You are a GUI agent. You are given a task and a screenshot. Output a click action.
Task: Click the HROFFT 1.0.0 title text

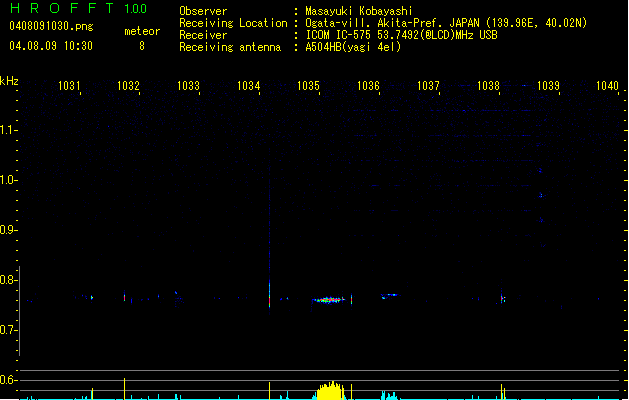tap(79, 8)
